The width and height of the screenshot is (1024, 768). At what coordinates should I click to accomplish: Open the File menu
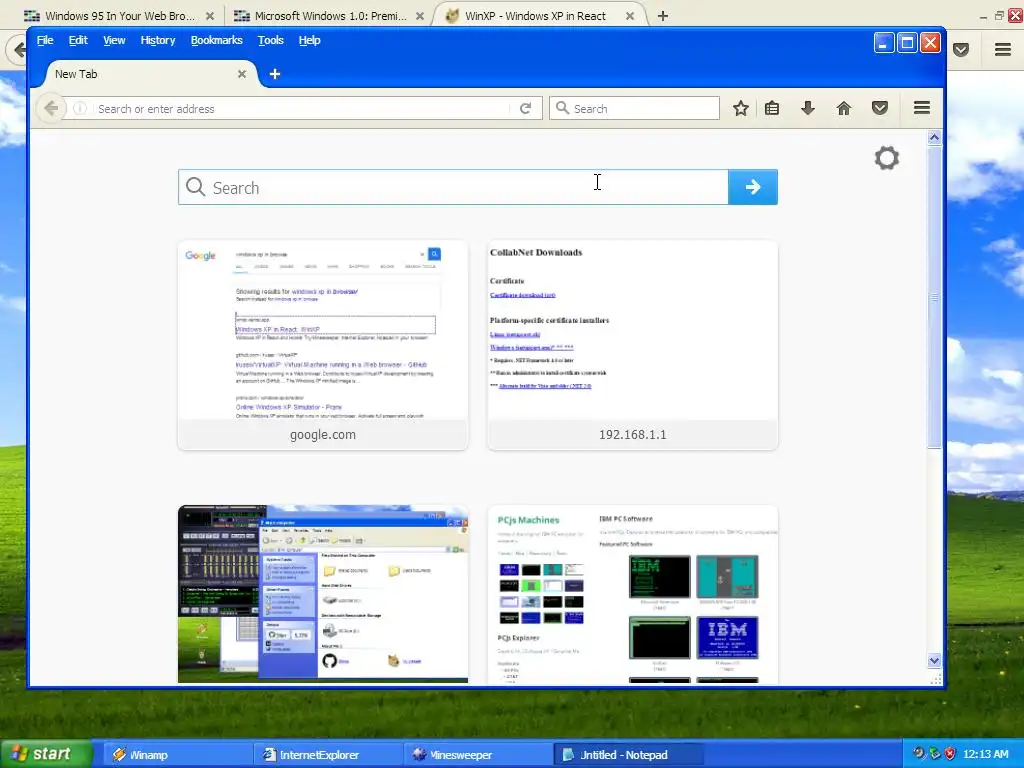[x=45, y=40]
